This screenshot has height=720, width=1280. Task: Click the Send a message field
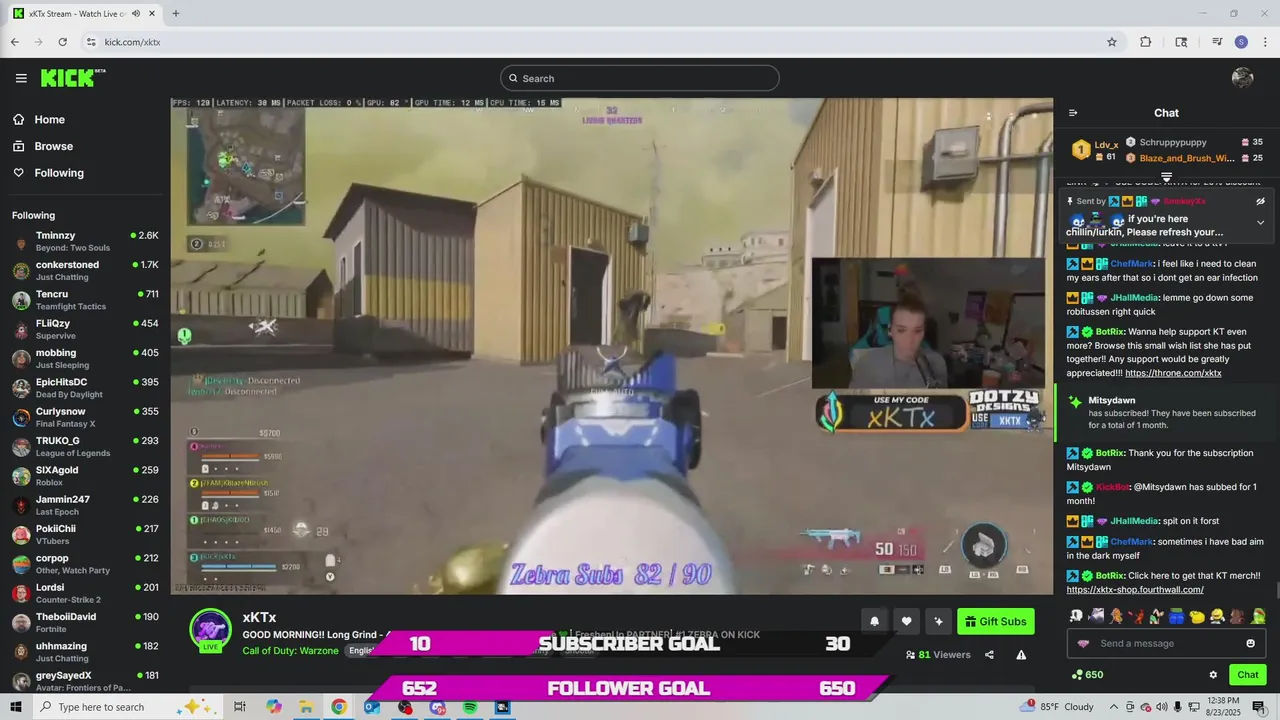click(1166, 643)
